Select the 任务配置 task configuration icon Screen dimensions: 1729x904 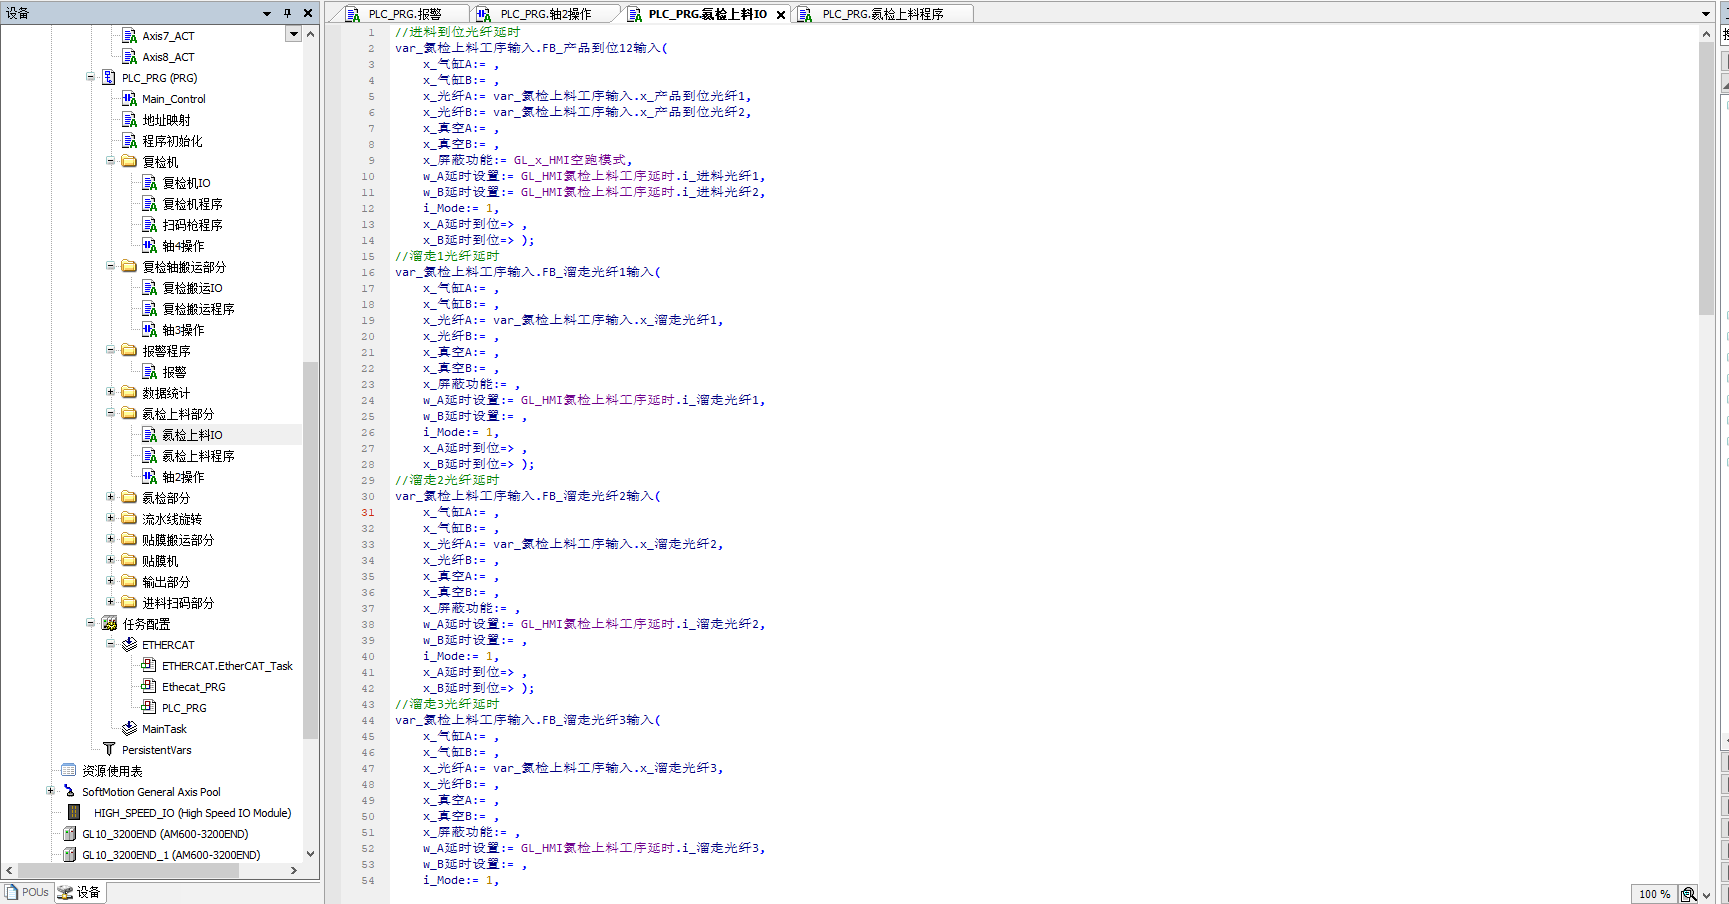(109, 624)
